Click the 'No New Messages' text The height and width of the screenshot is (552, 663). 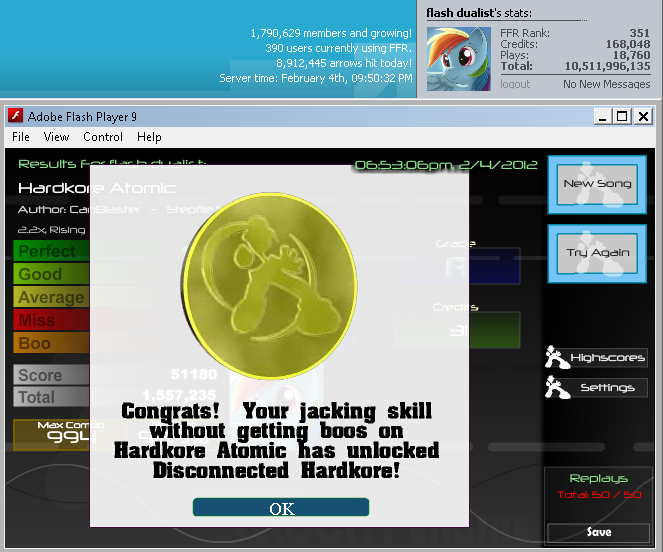click(606, 84)
